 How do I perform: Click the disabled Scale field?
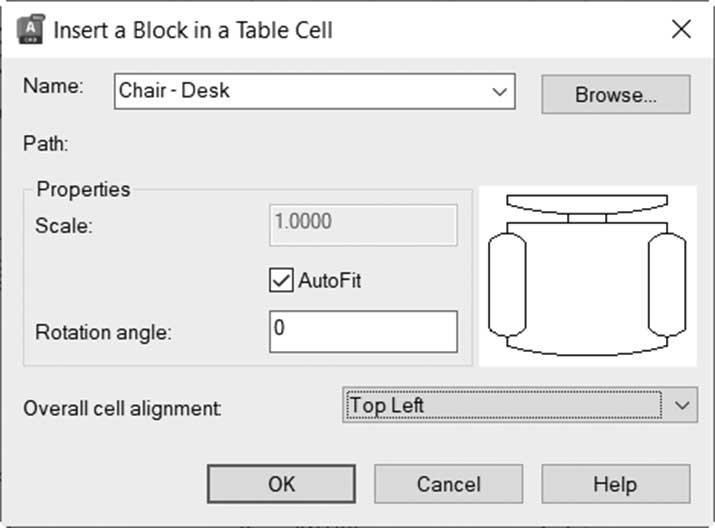pyautogui.click(x=363, y=225)
